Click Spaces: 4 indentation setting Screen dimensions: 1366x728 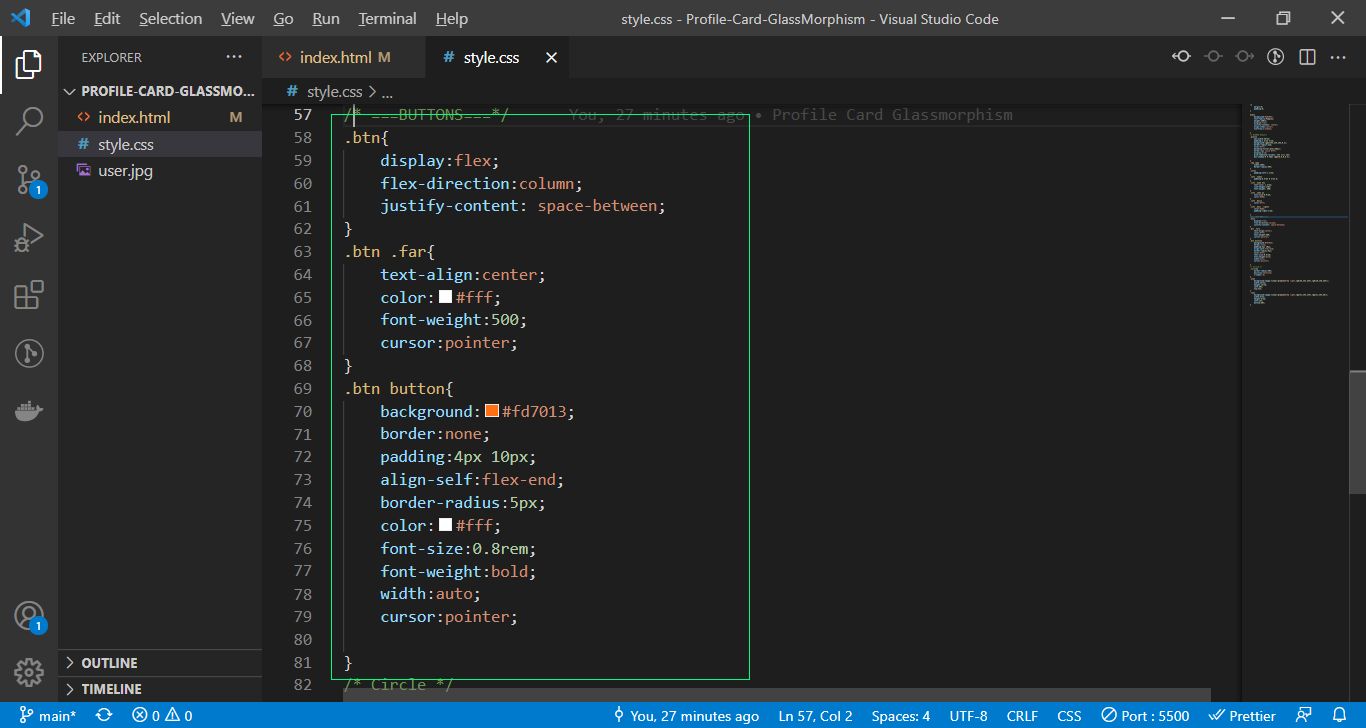point(900,715)
